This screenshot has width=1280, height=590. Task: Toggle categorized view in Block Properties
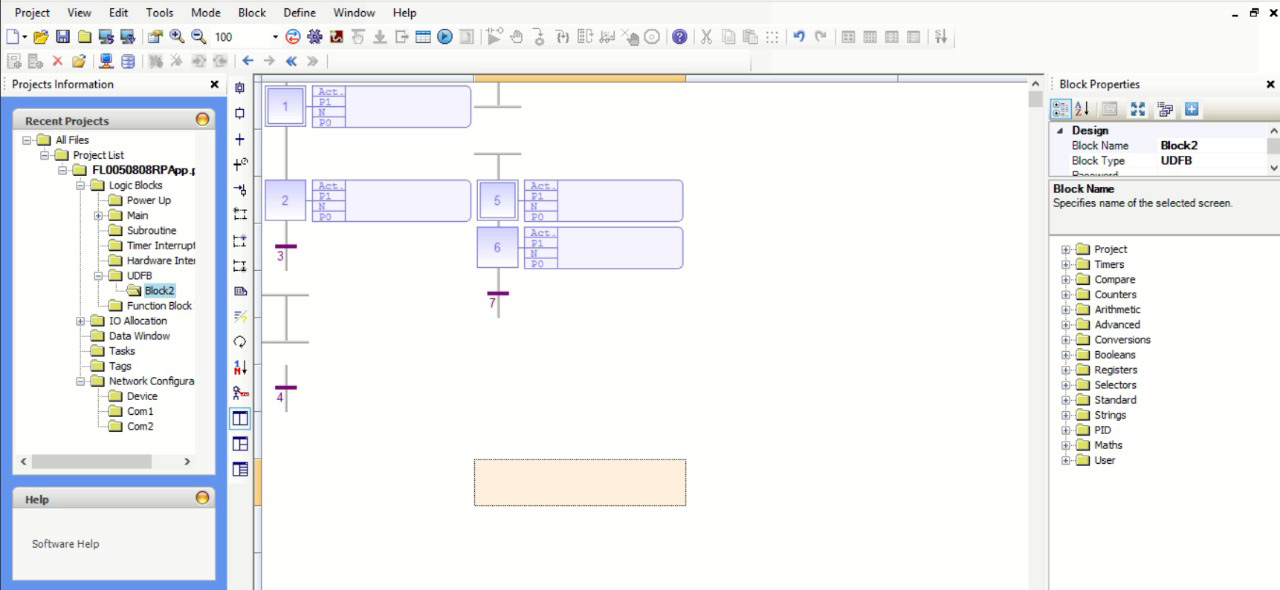pyautogui.click(x=1062, y=109)
